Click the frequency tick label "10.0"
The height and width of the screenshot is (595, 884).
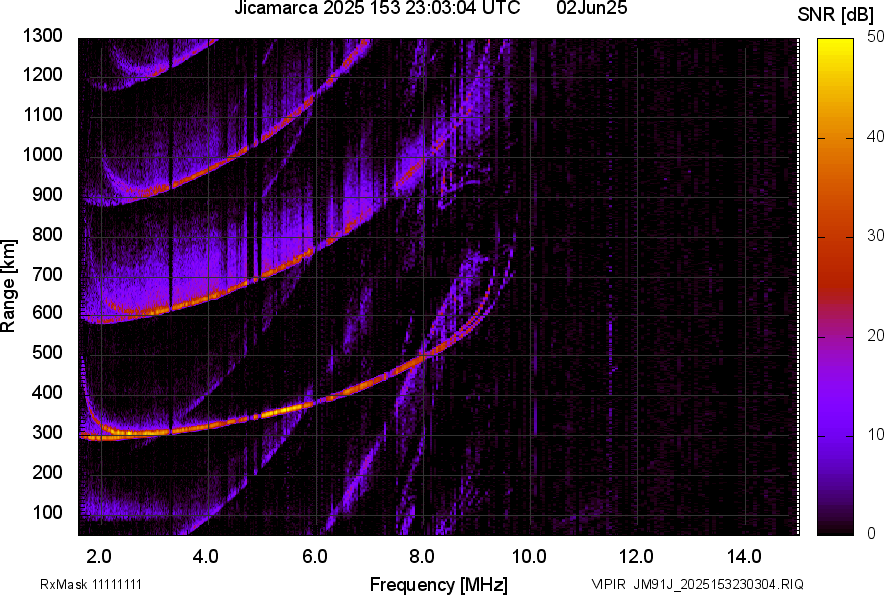[x=529, y=557]
